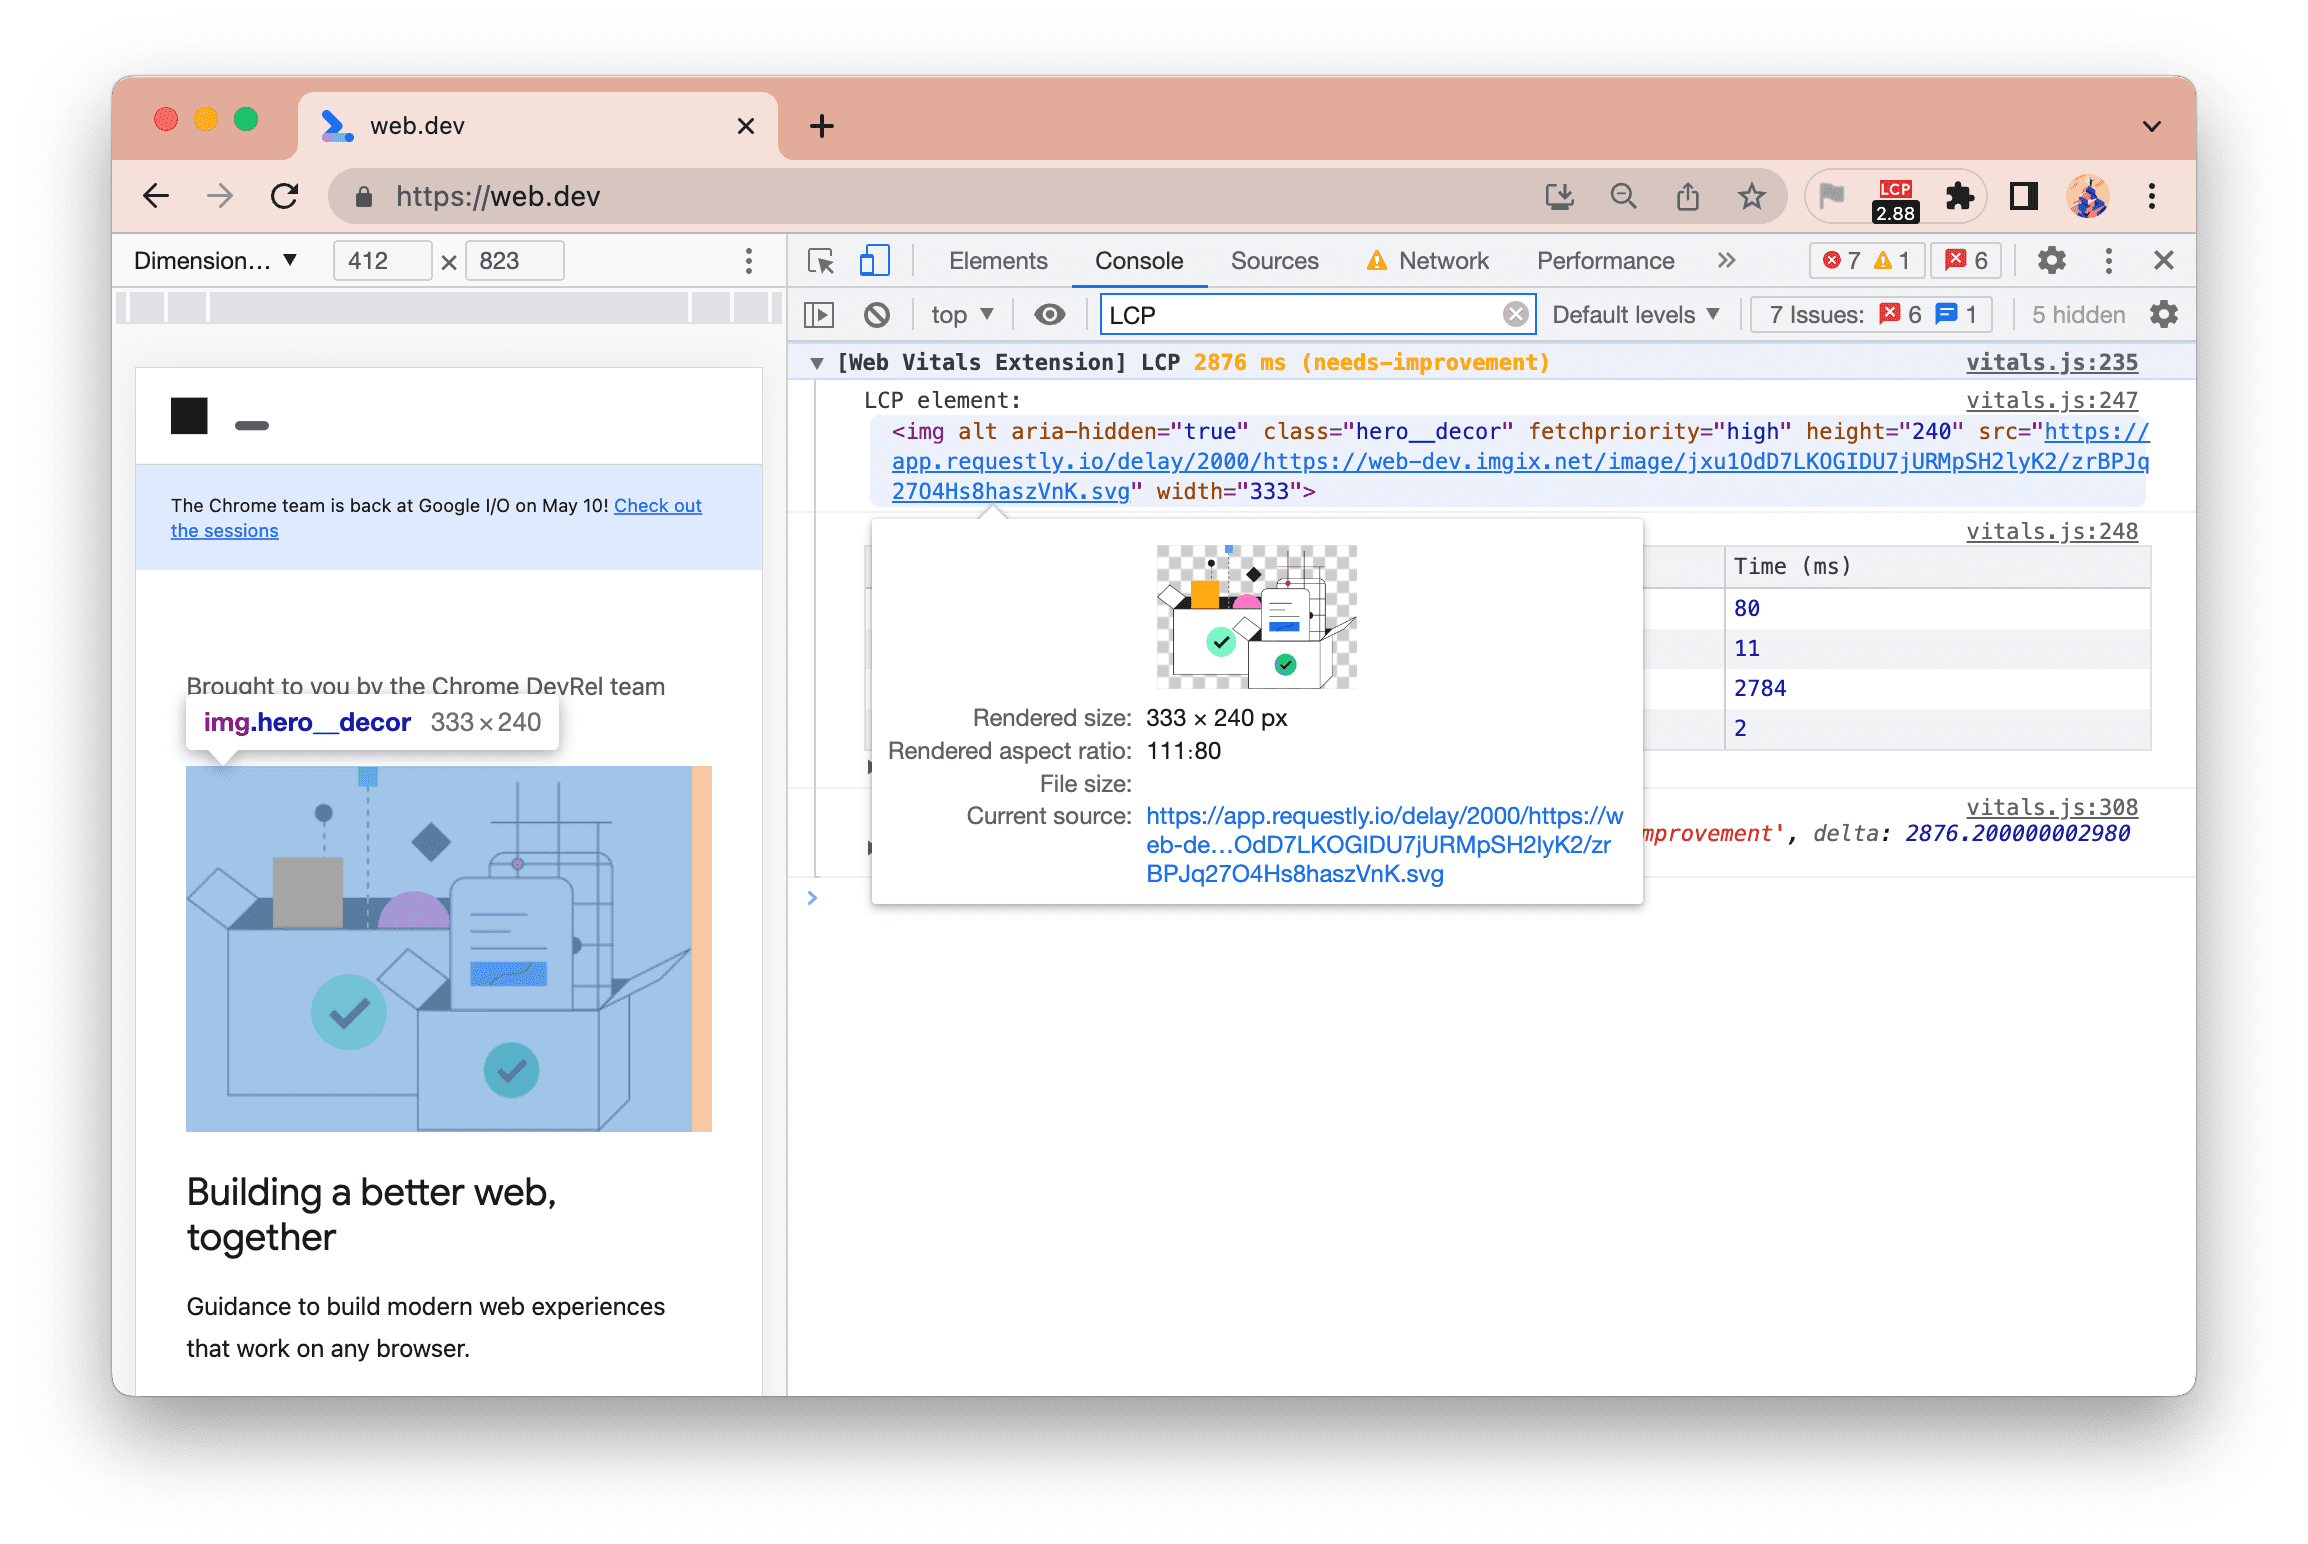Viewport: 2308px width, 1544px height.
Task: Click the Inspect Element picker icon
Action: 822,260
